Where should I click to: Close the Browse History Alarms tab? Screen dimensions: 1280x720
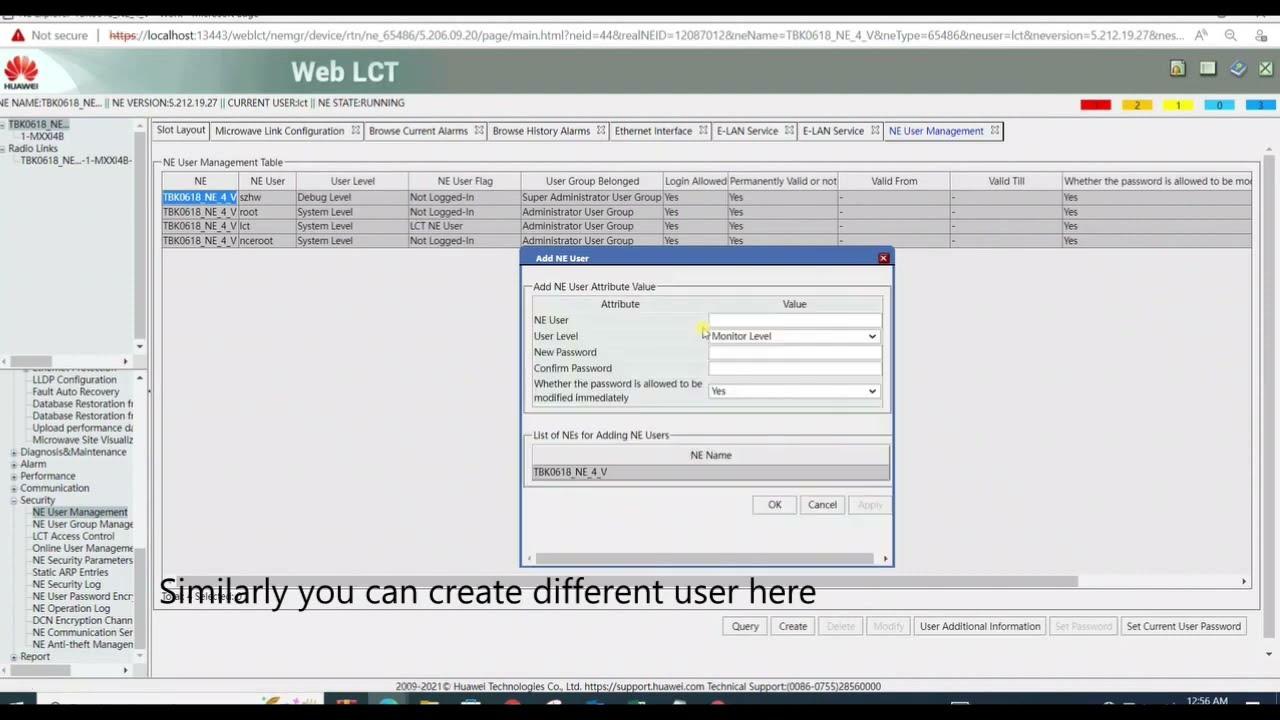point(601,131)
